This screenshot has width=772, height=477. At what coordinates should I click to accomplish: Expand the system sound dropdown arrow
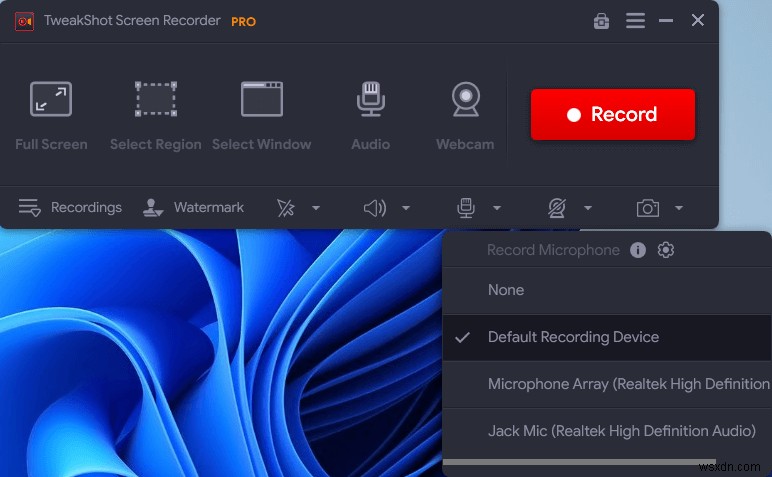(406, 208)
